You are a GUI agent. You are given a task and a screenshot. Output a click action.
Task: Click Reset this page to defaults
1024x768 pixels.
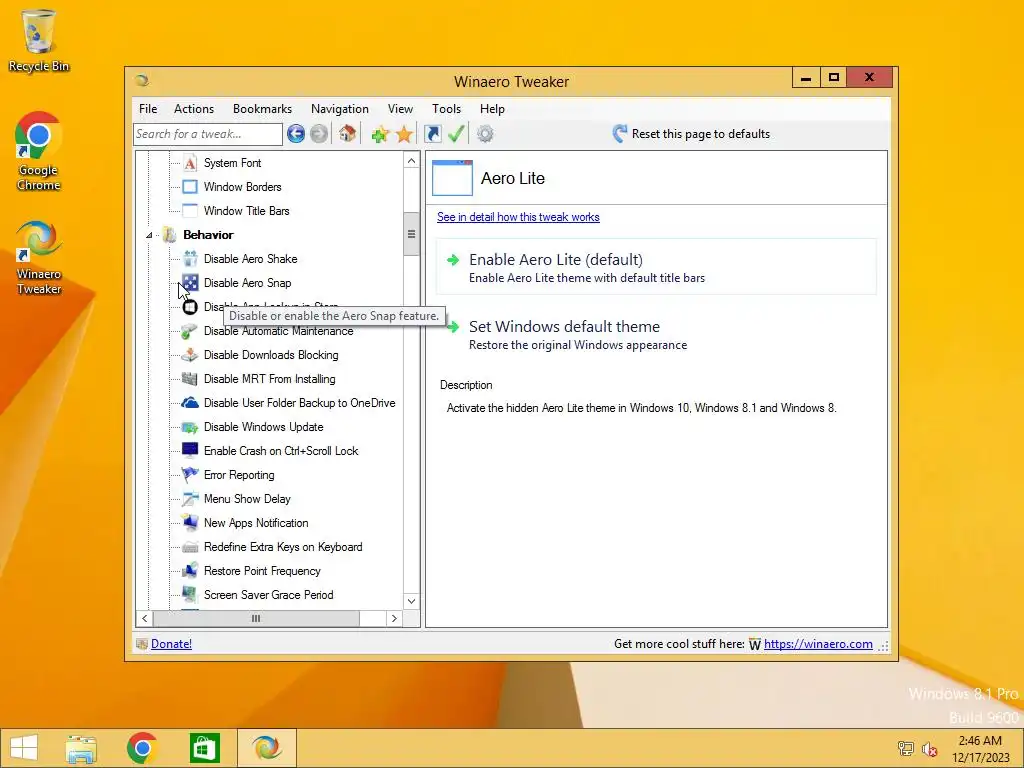pyautogui.click(x=691, y=134)
